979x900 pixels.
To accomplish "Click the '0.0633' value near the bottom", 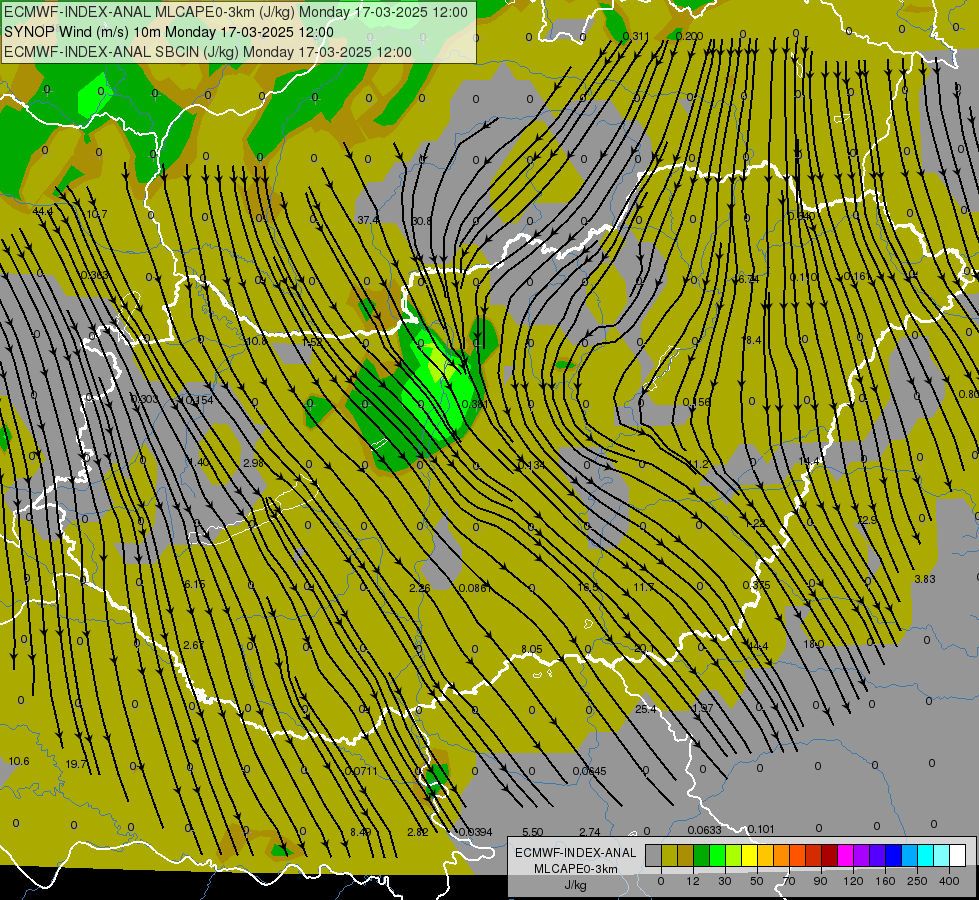I will tap(704, 830).
